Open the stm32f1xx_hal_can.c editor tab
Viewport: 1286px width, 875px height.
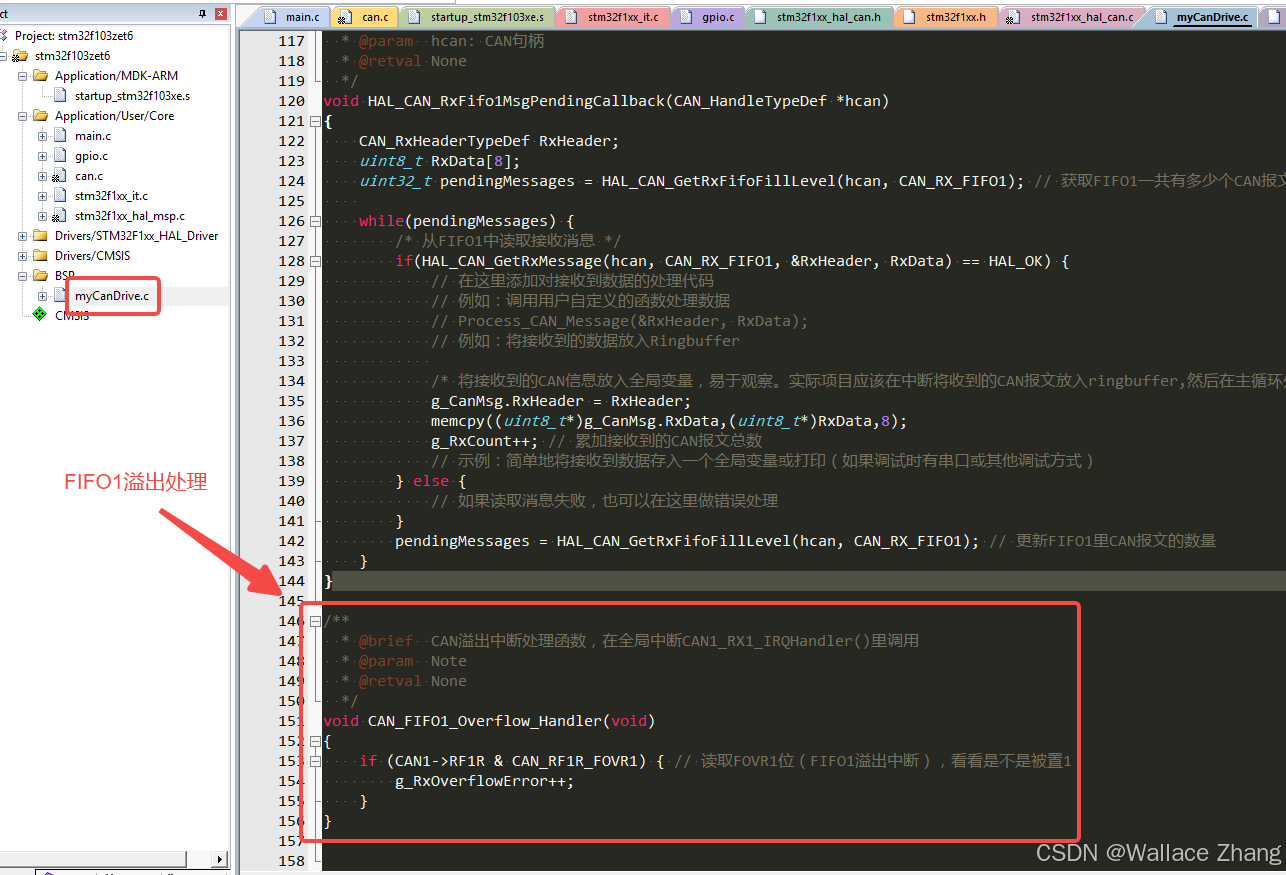[1071, 17]
